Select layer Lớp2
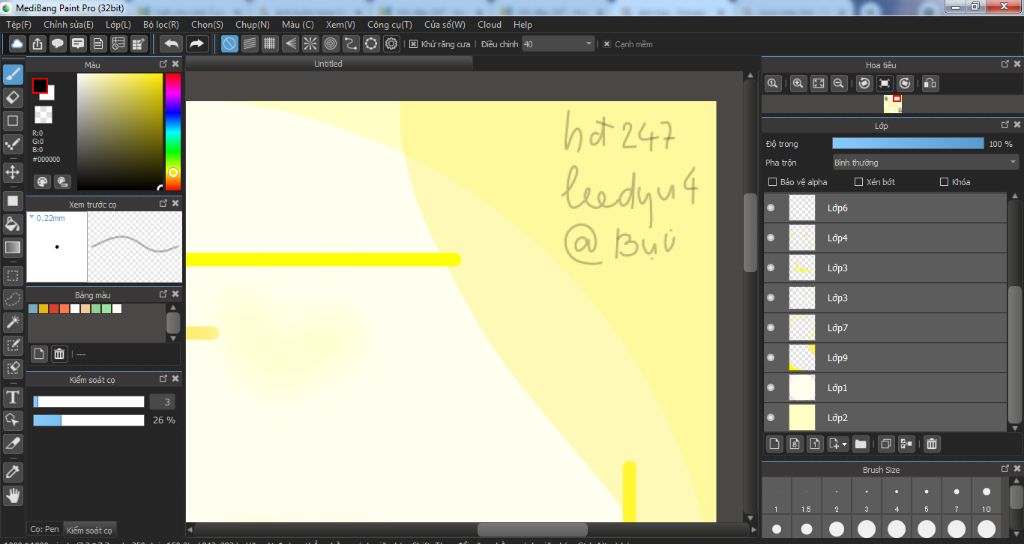 coord(885,417)
